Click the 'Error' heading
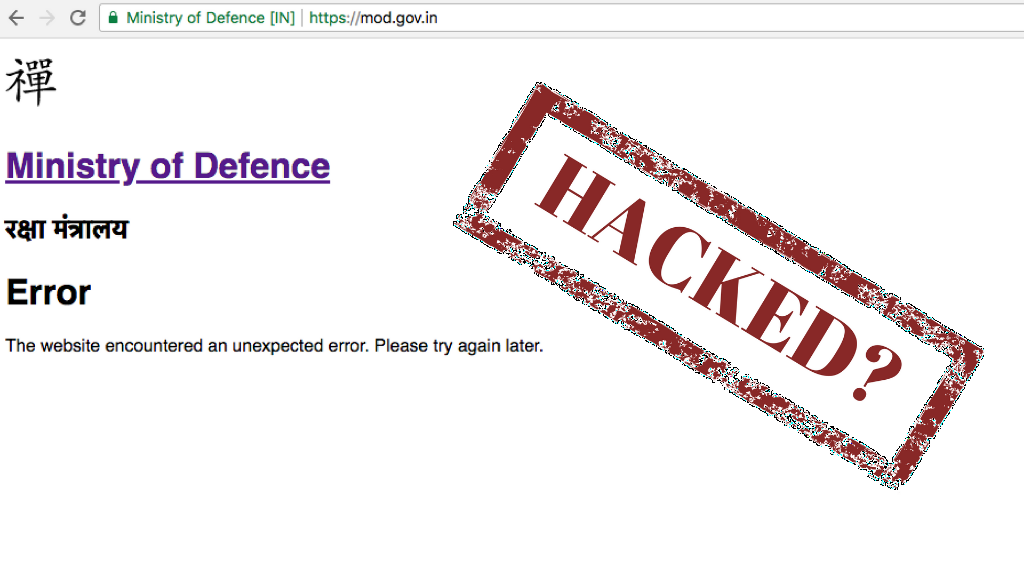This screenshot has height=576, width=1024. (x=48, y=292)
